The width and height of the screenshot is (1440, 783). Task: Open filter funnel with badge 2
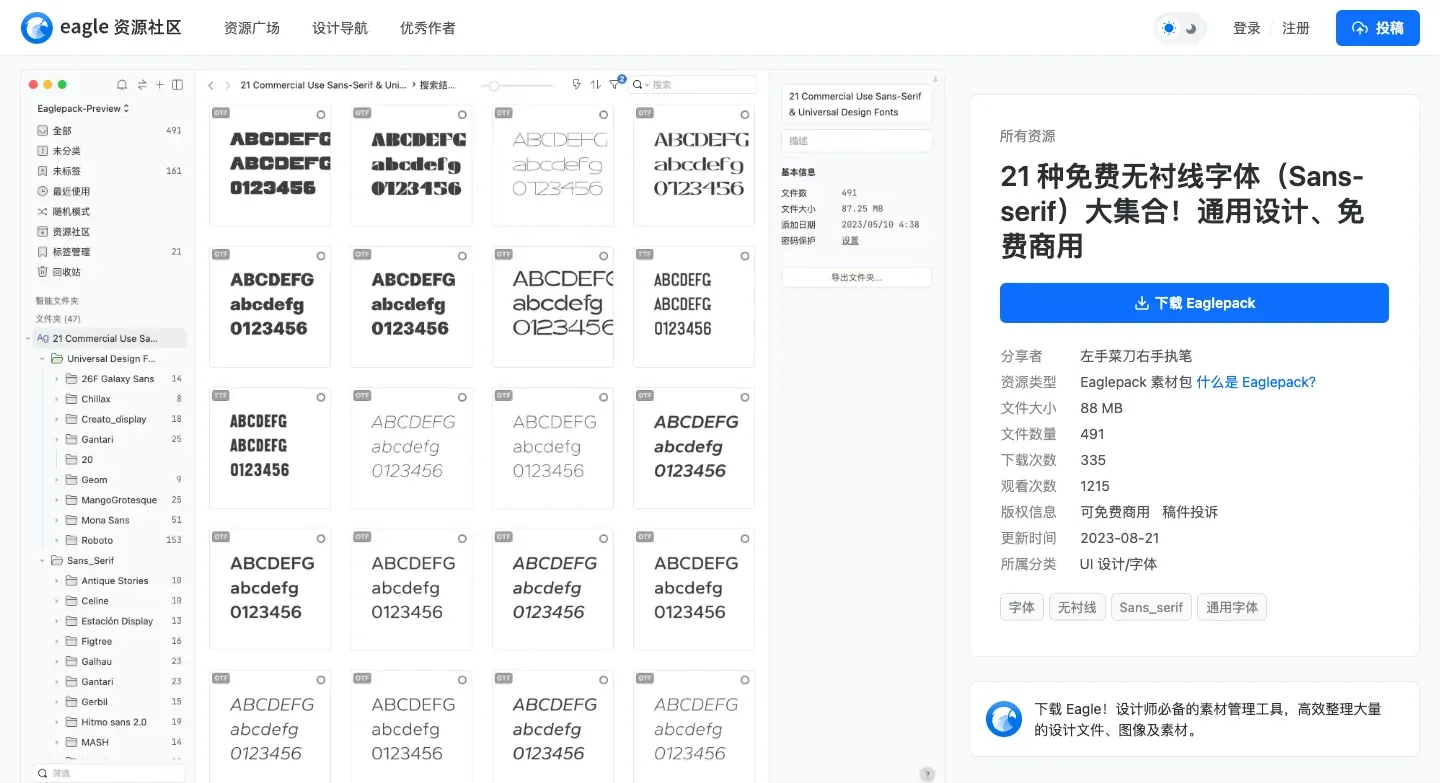point(615,85)
